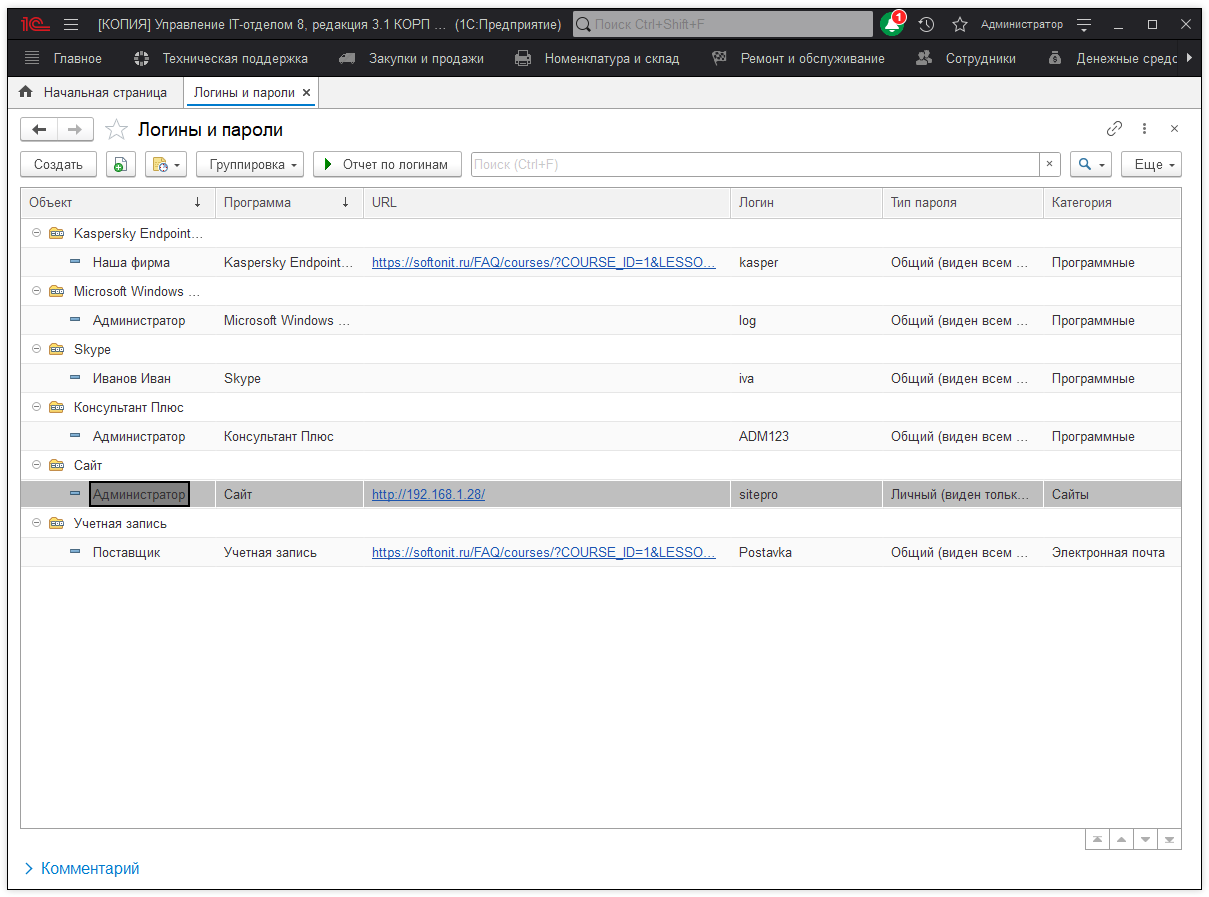Create new item by copying icon
Viewport: 1209px width, 897px height.
[x=120, y=164]
